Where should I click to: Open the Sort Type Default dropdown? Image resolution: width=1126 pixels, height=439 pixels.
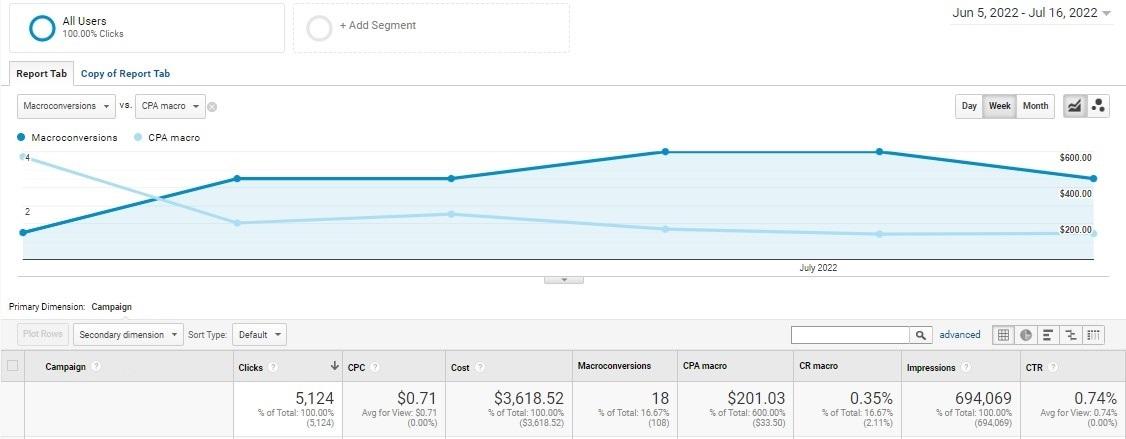(x=259, y=335)
